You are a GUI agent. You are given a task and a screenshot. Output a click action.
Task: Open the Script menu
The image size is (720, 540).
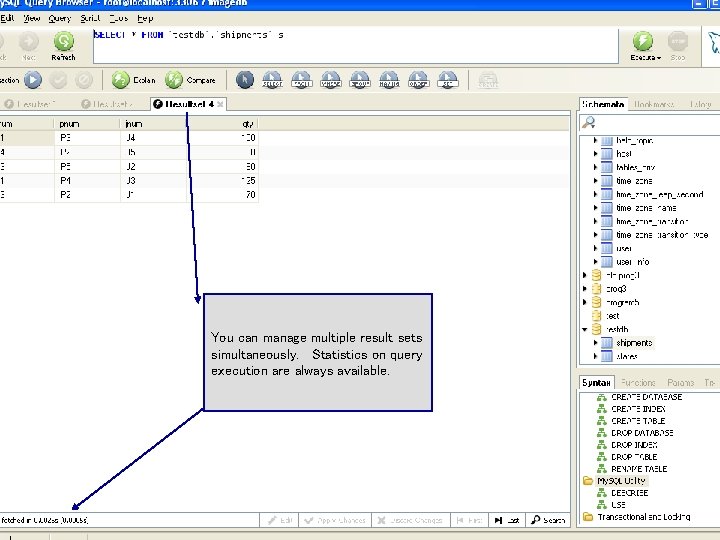[90, 18]
